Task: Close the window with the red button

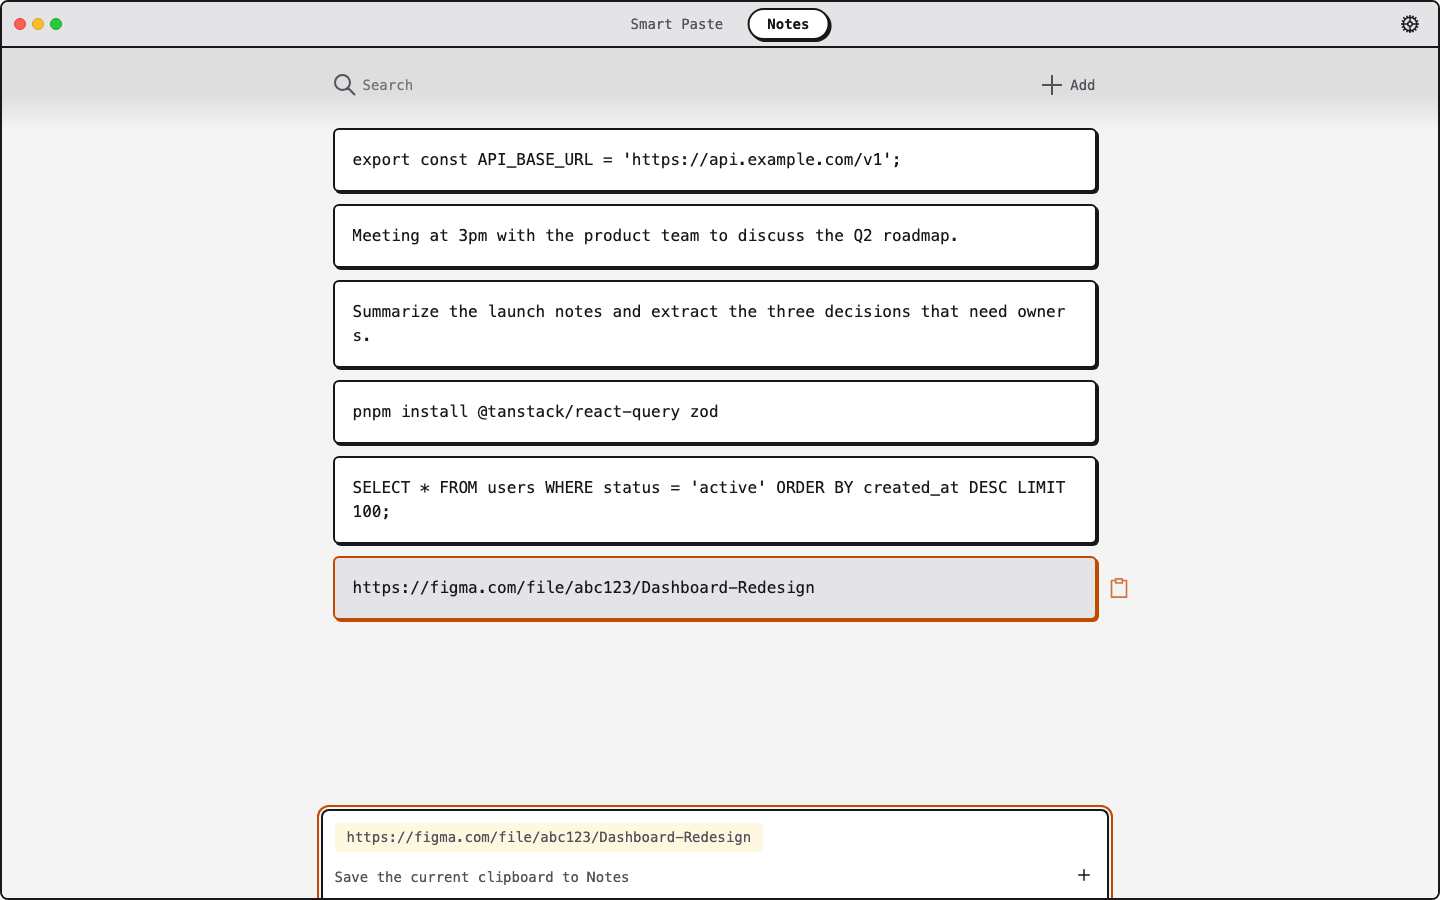Action: 20,24
